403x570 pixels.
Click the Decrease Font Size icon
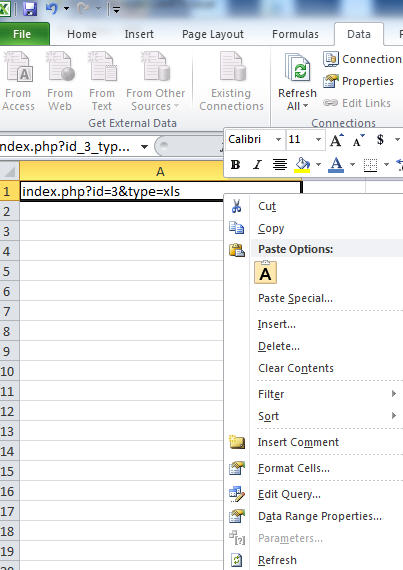(358, 140)
